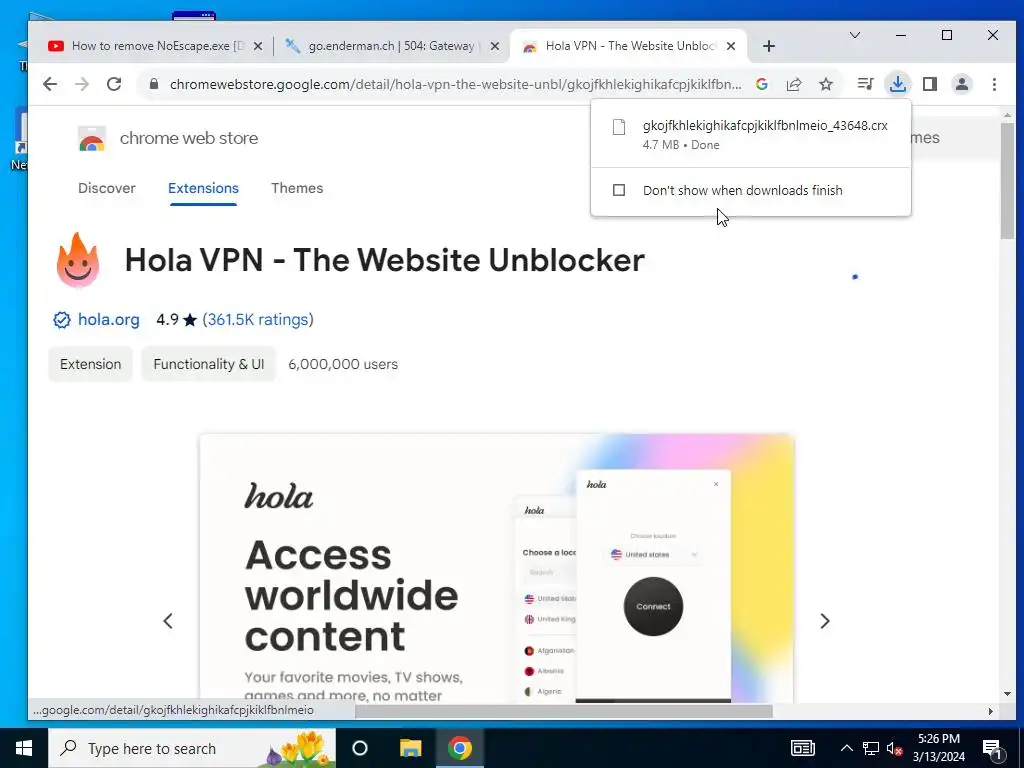View site information via padlock icon
The height and width of the screenshot is (768, 1024).
coord(154,84)
